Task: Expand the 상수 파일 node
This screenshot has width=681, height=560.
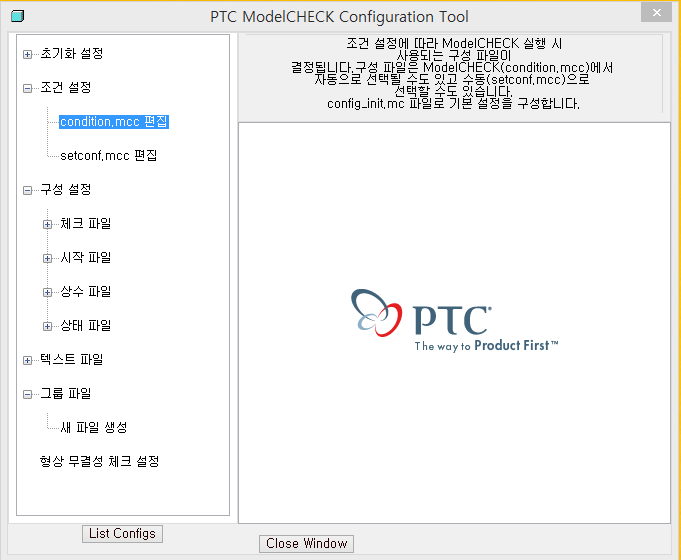Action: (x=47, y=292)
